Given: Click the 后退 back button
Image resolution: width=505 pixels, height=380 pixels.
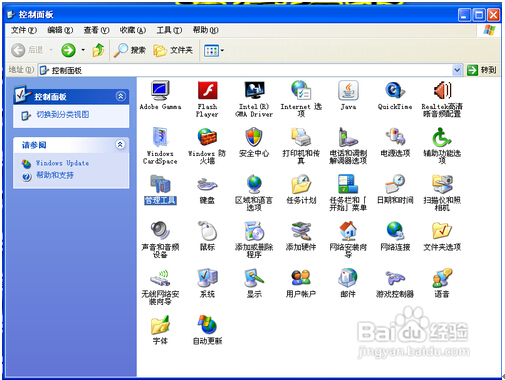Looking at the screenshot, I should [27, 50].
